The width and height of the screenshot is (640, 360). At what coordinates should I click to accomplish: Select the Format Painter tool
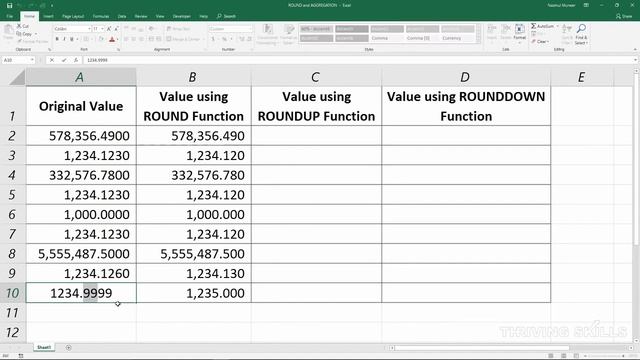[x=33, y=41]
